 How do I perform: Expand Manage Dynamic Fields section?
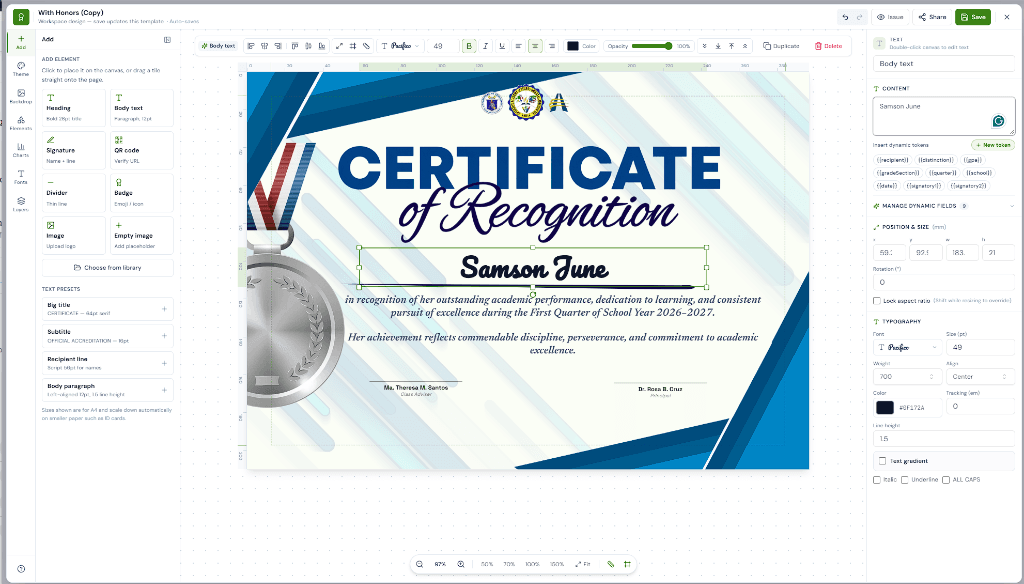(944, 206)
